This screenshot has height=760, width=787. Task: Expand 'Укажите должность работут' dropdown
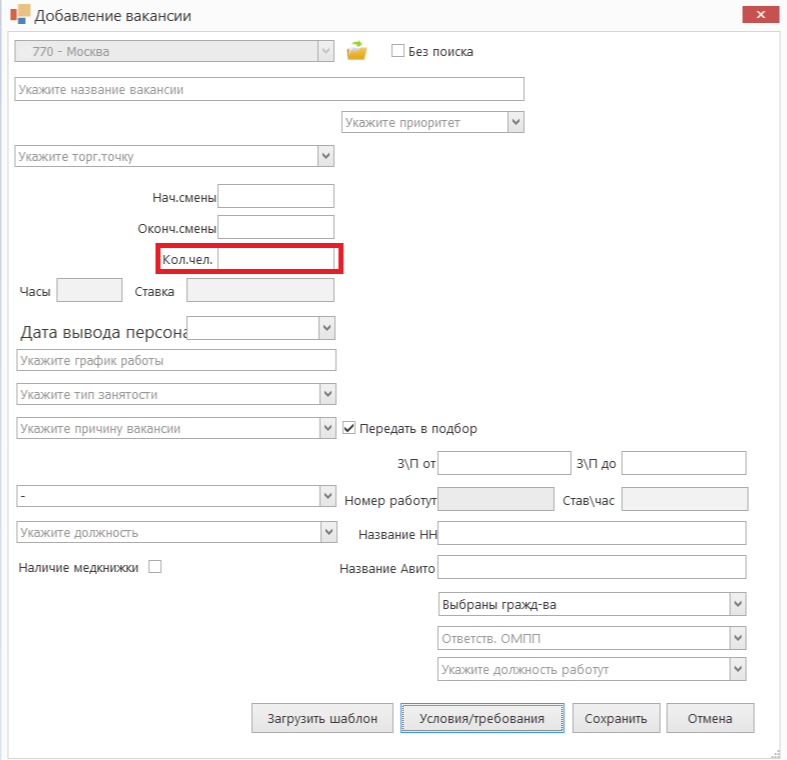tap(738, 669)
